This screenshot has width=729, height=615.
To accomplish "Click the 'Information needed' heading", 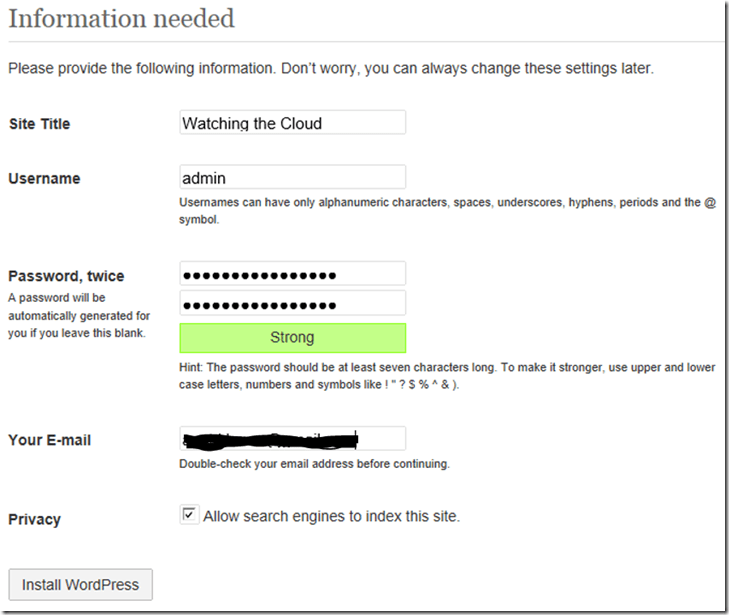I will [x=121, y=18].
